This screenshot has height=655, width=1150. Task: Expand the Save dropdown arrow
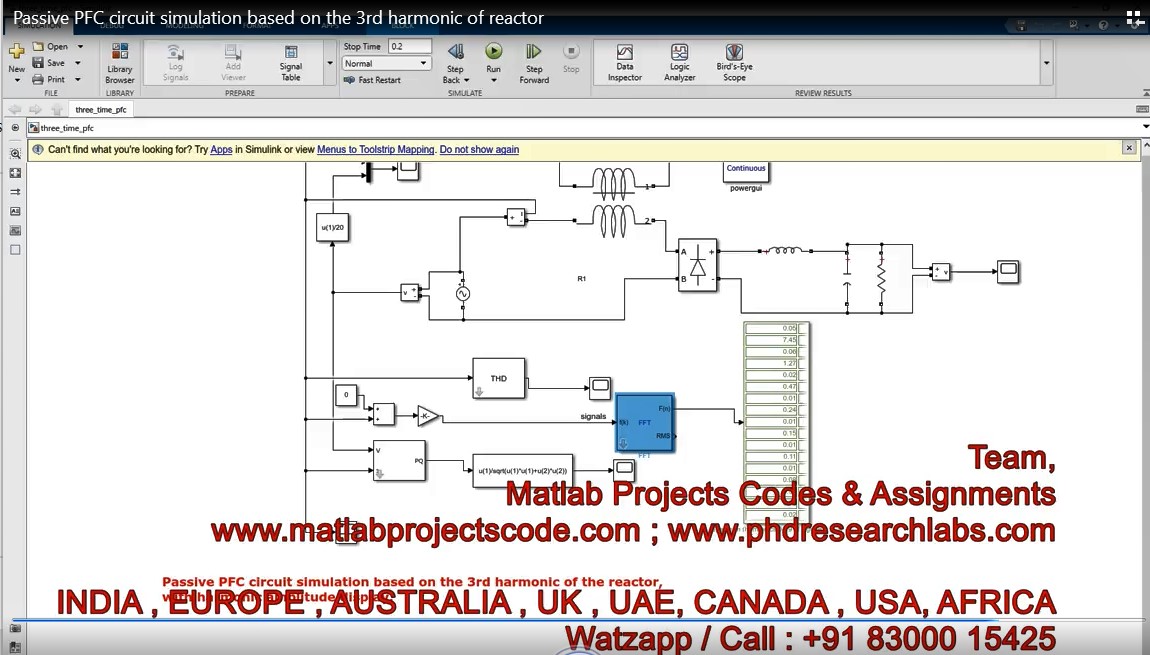pyautogui.click(x=78, y=63)
